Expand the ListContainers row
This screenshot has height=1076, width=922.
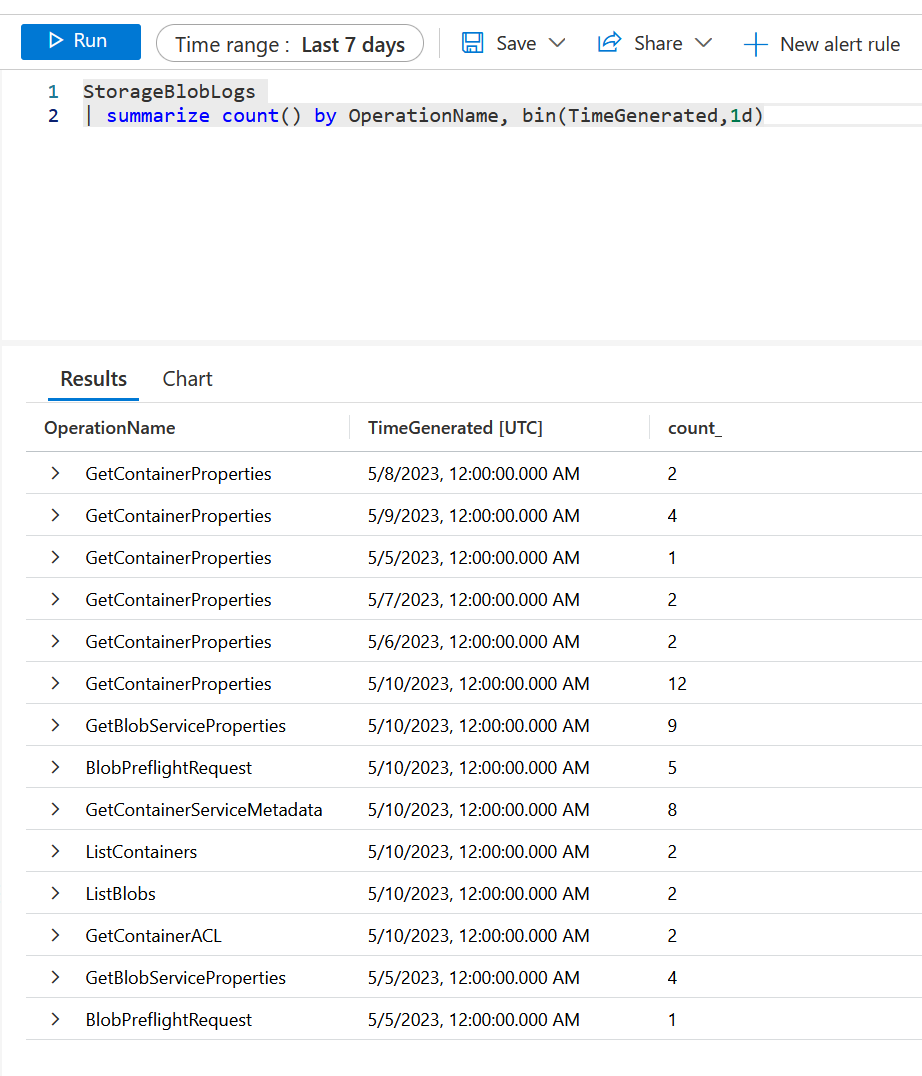[56, 851]
